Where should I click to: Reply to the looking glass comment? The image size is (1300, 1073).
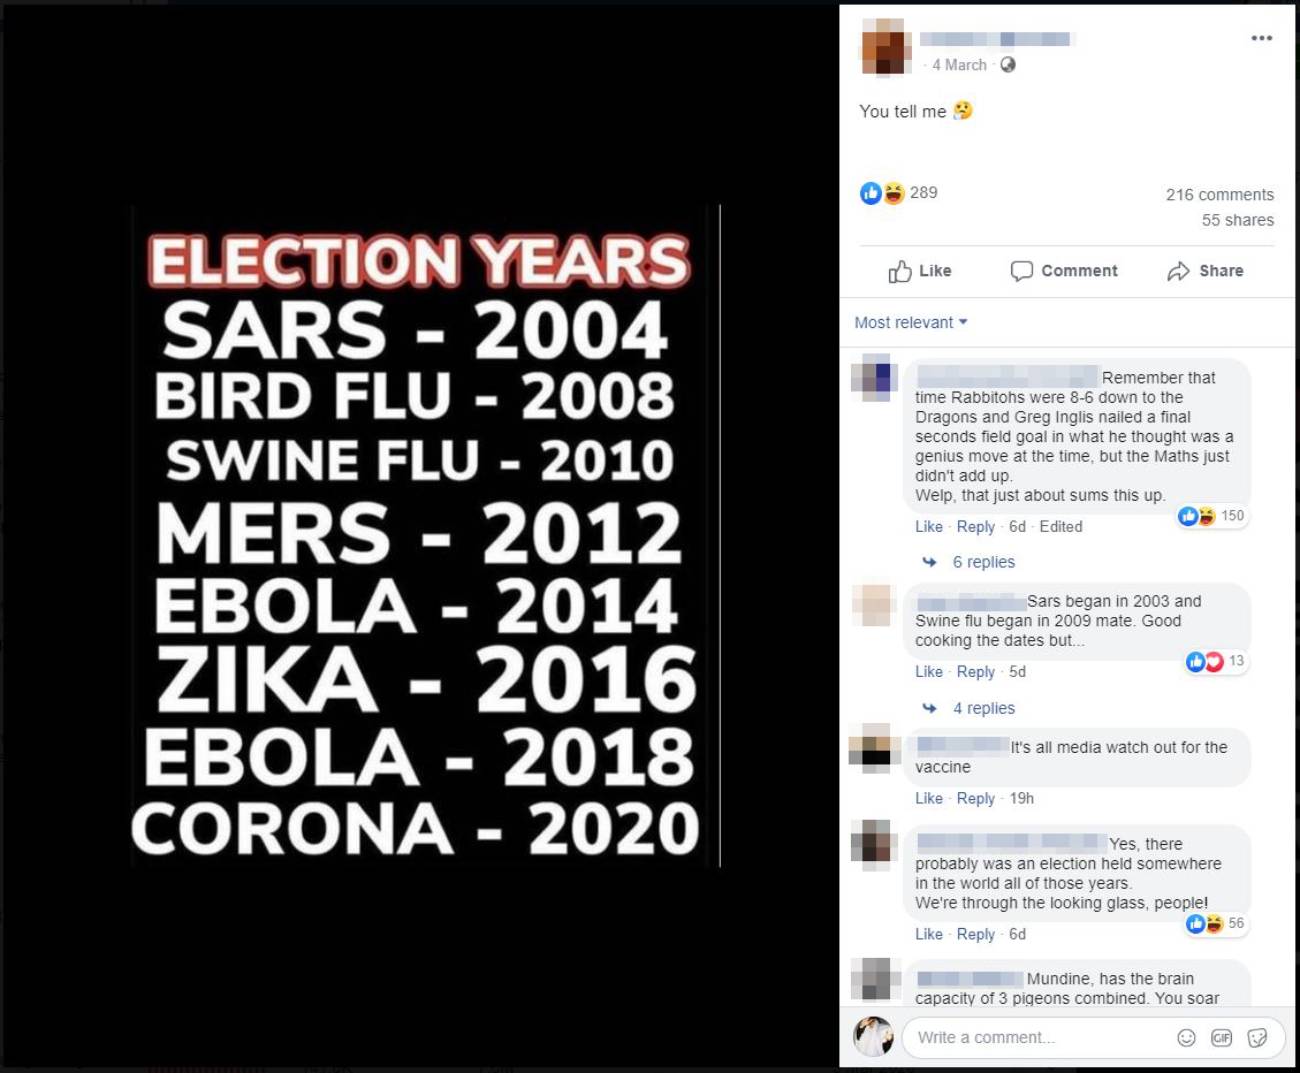(x=975, y=933)
